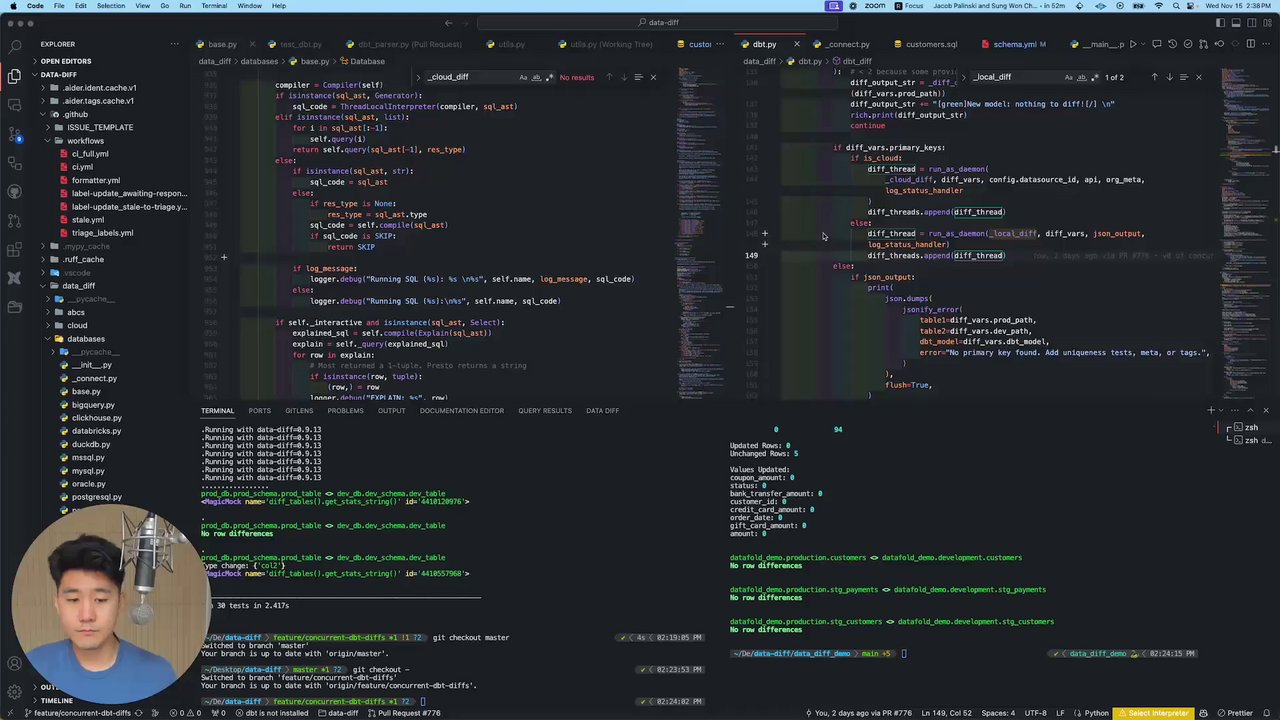This screenshot has height=720, width=1280.
Task: Go back with the navigation arrow
Action: [x=448, y=22]
